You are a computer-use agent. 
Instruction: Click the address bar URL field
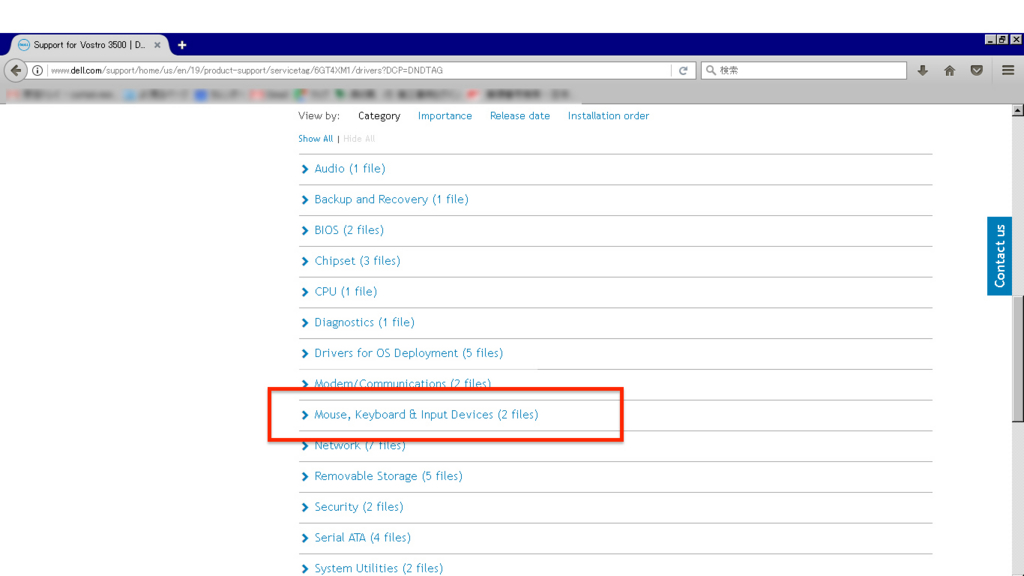[x=359, y=71]
